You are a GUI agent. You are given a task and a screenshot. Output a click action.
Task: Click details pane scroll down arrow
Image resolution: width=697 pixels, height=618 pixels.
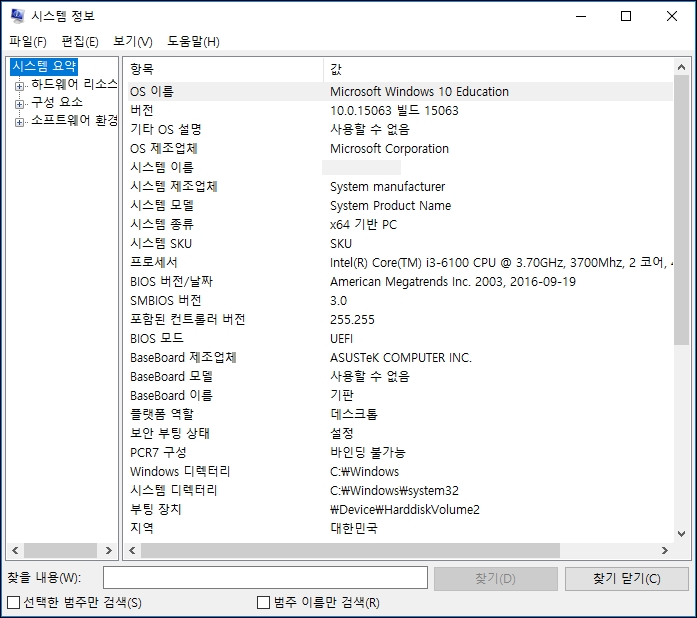[681, 534]
